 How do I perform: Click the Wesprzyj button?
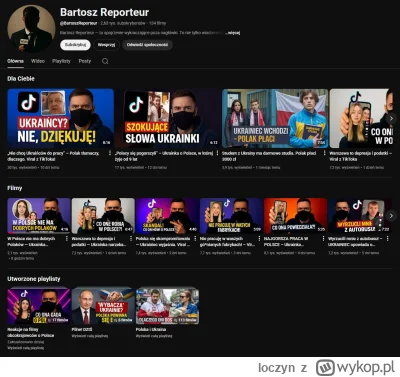click(x=106, y=45)
